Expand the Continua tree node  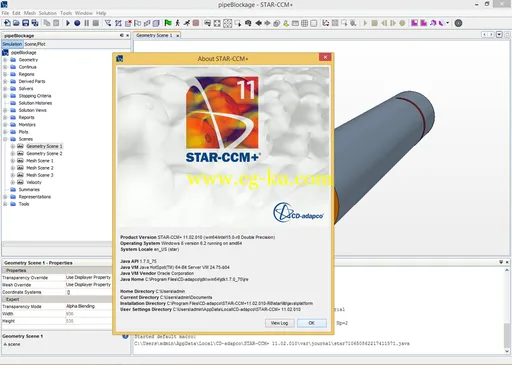[x=5, y=67]
